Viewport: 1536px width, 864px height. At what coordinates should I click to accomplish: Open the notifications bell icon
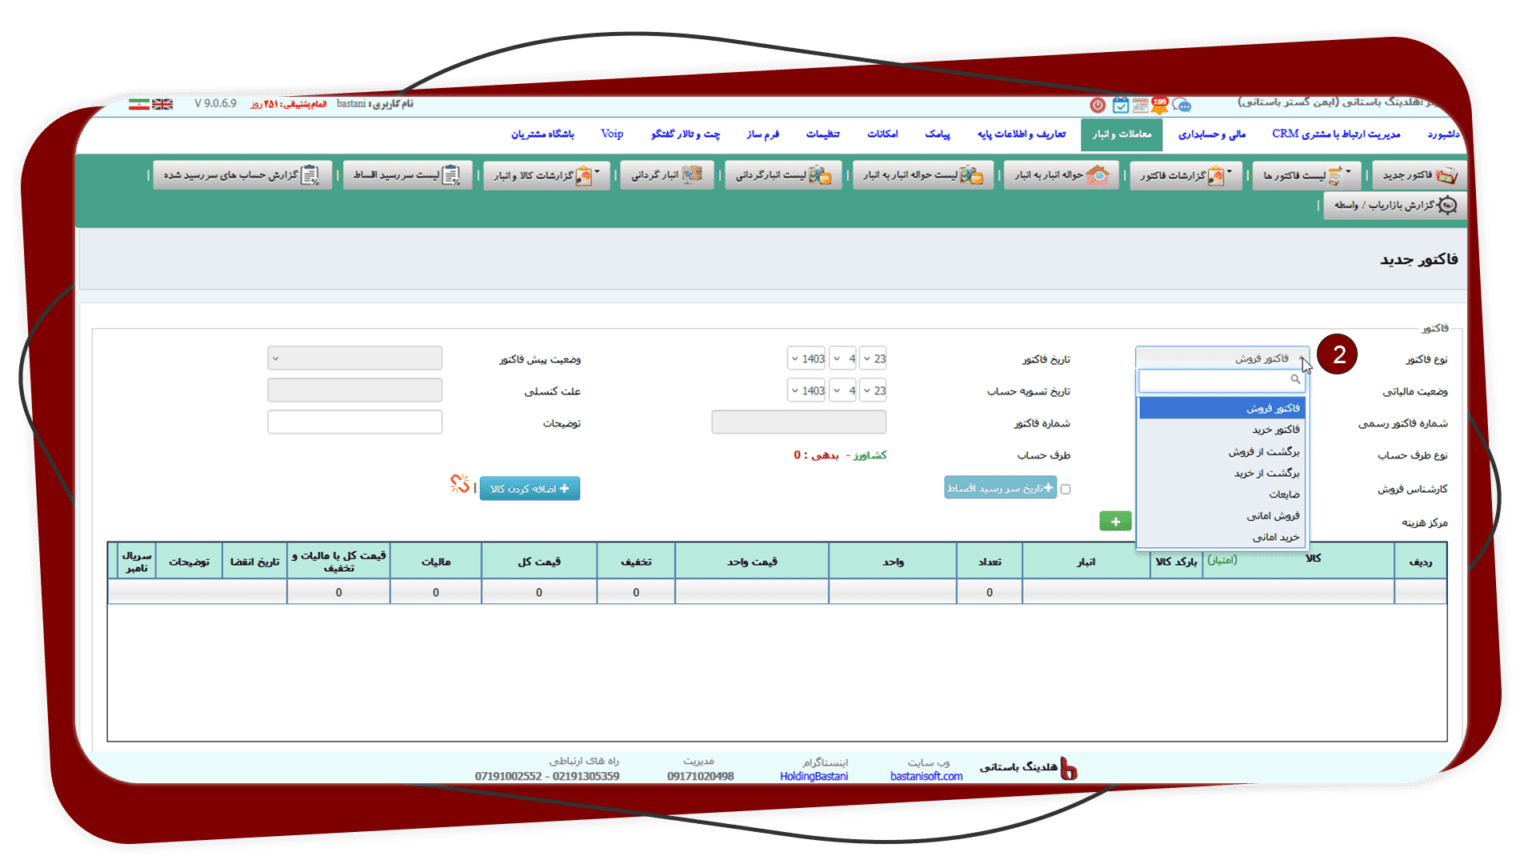pyautogui.click(x=1160, y=104)
